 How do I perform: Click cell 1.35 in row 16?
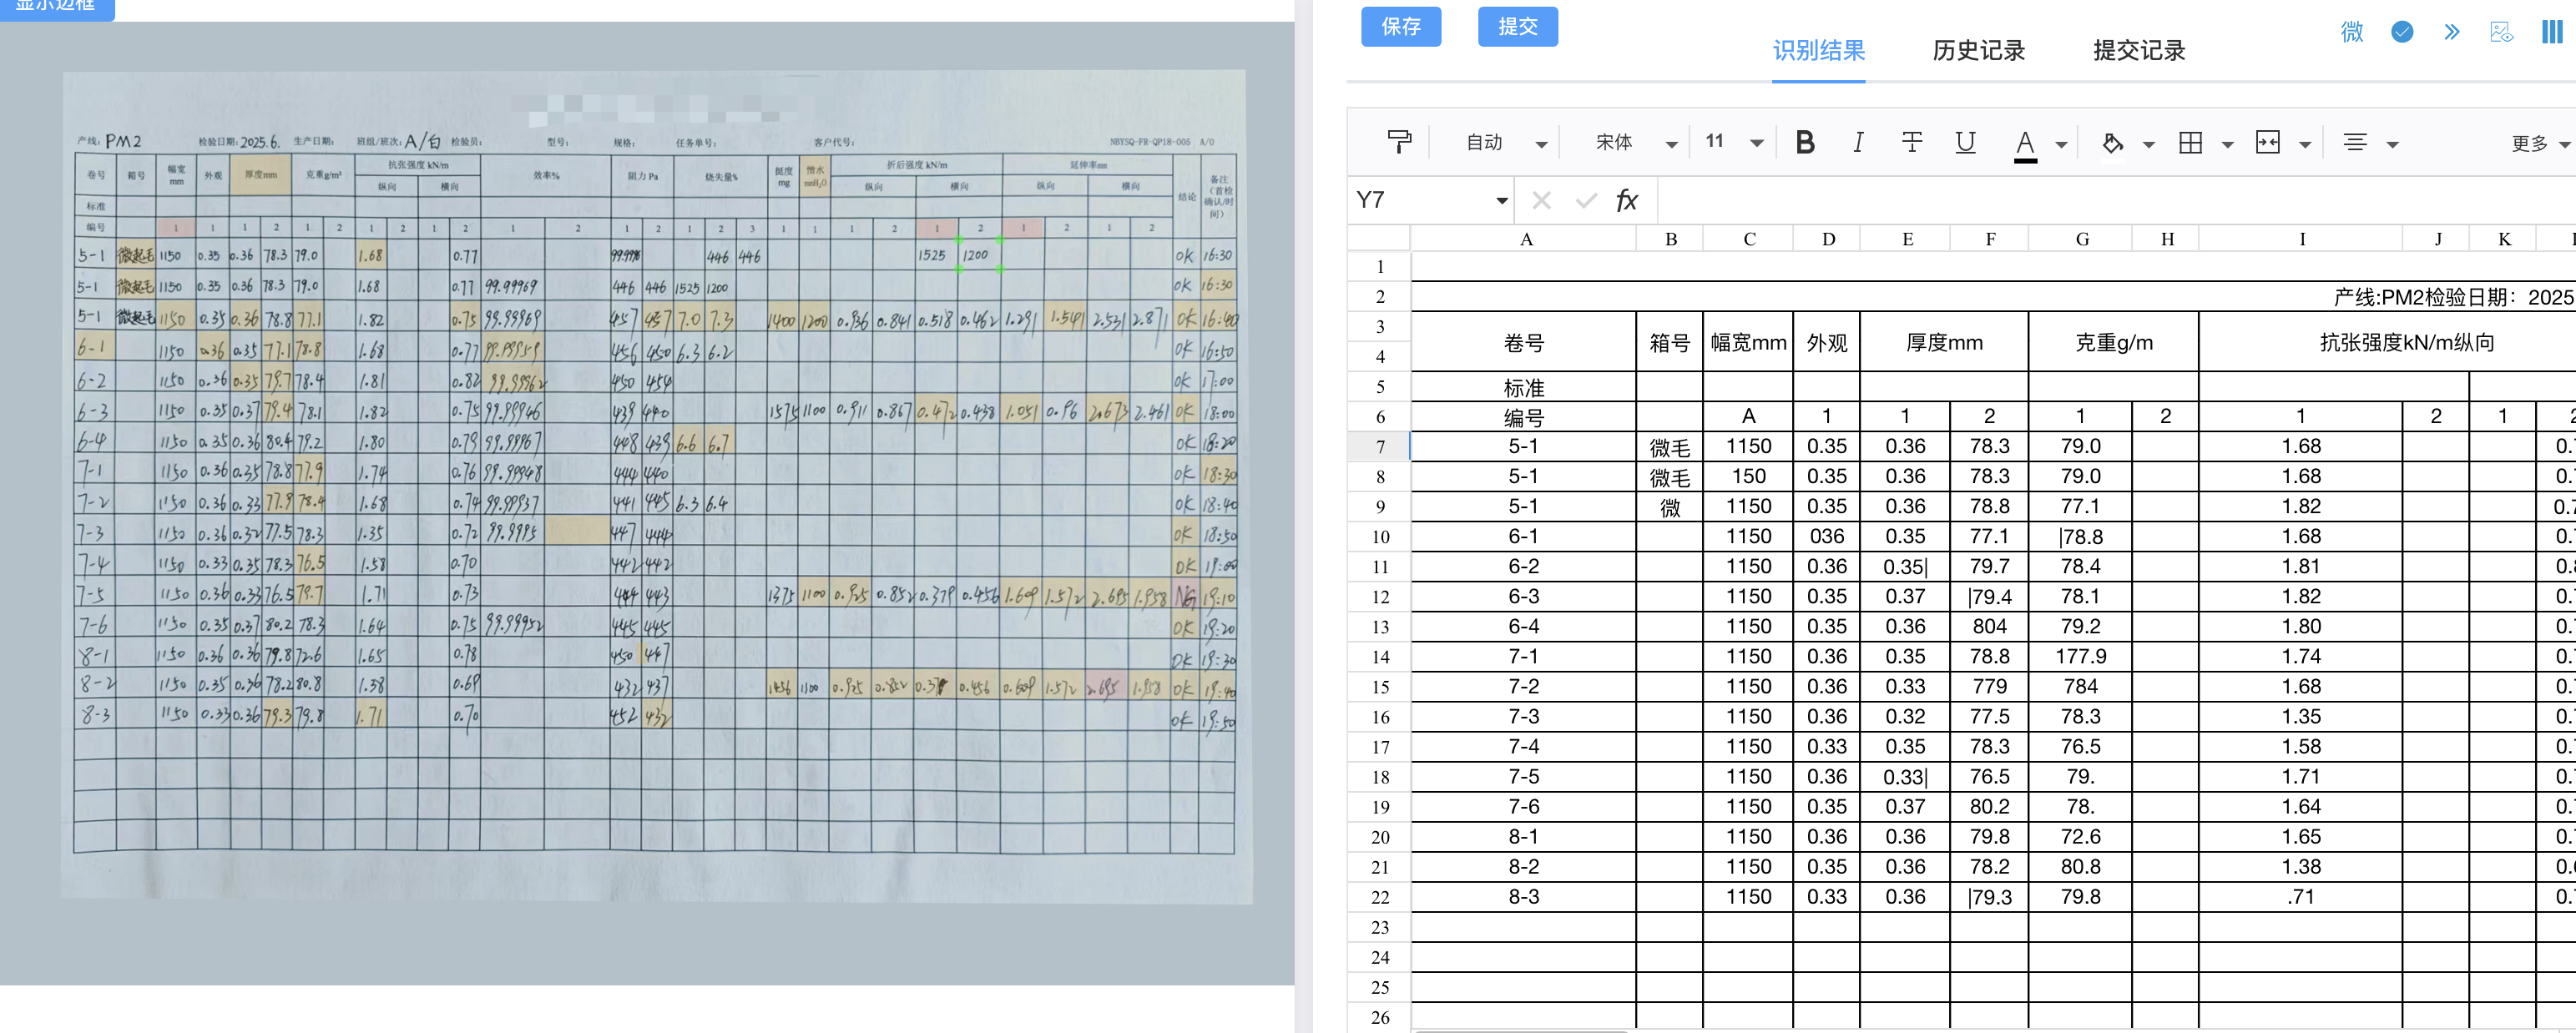2301,717
